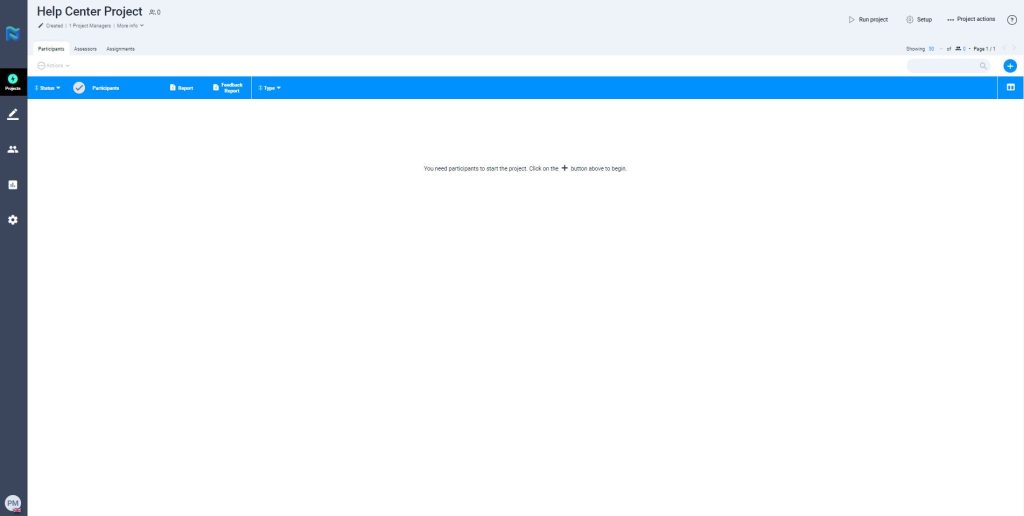Click the pencil icon in the sidebar
Screen dimensions: 1024x516
tap(13, 115)
